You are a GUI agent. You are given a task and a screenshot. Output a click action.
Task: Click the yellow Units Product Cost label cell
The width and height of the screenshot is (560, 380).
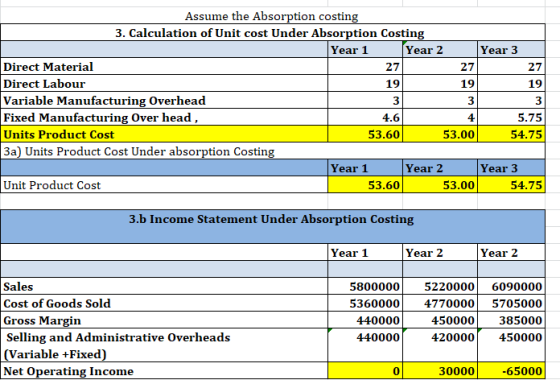tap(164, 134)
